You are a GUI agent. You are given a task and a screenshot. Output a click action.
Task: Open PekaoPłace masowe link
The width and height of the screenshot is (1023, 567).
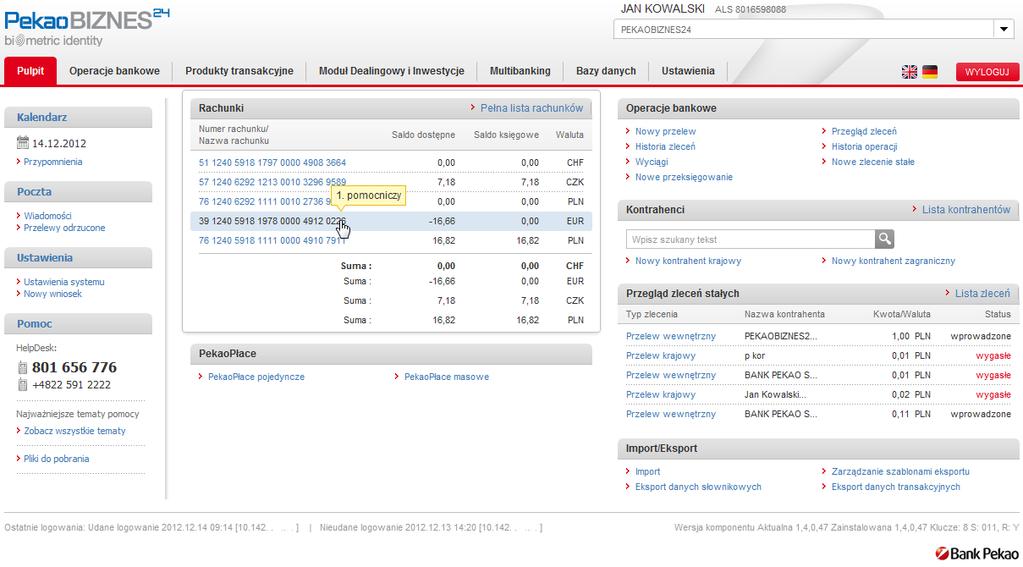(x=446, y=377)
